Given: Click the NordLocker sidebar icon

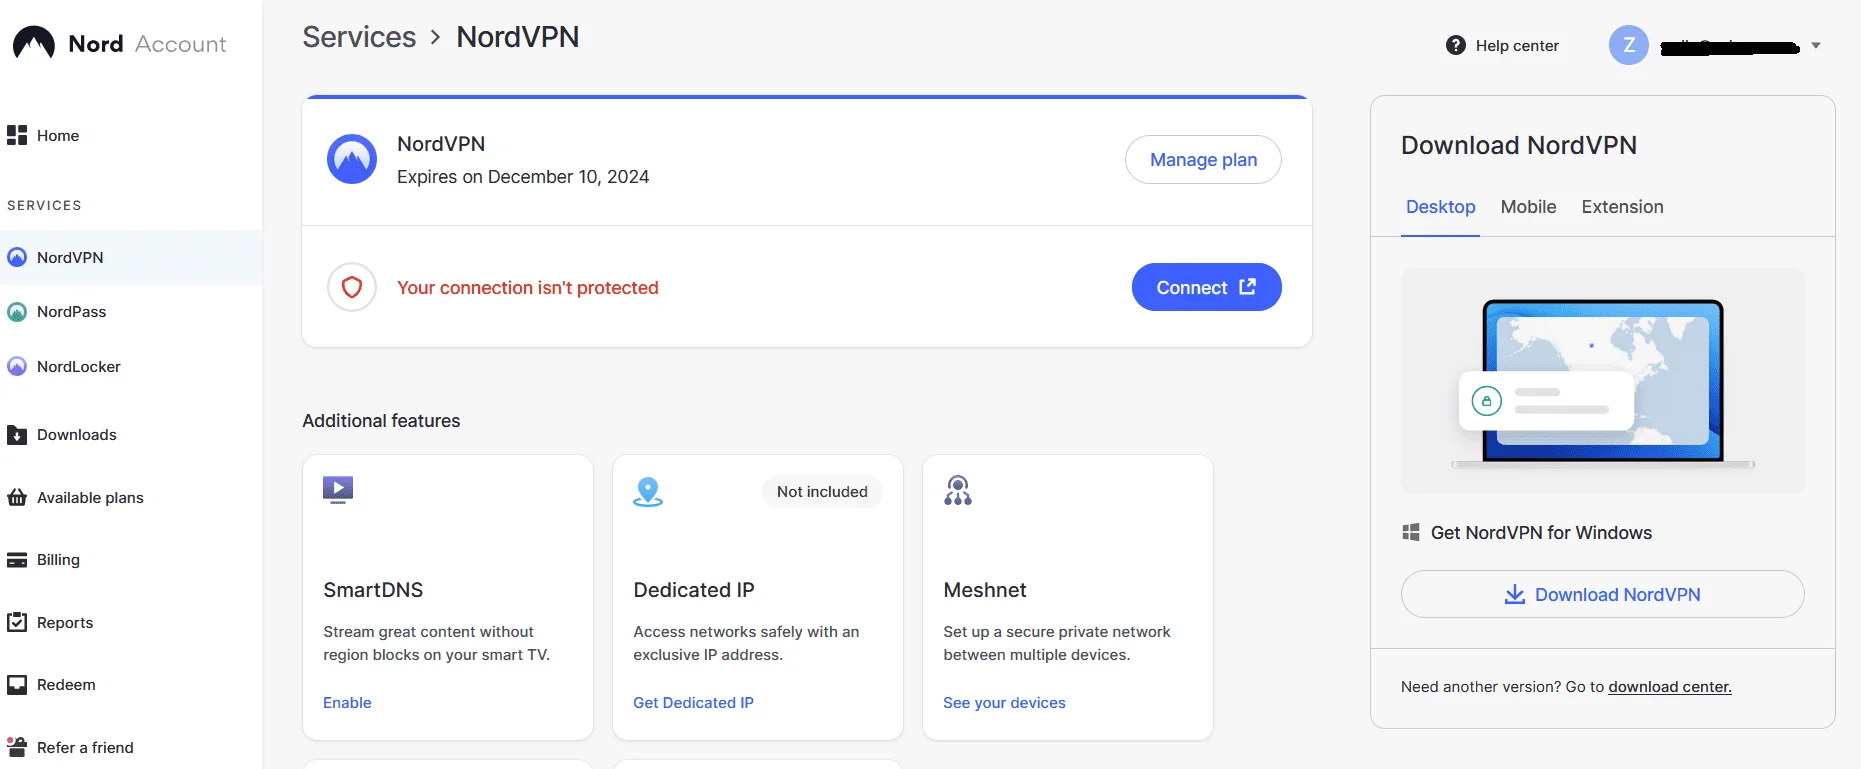Looking at the screenshot, I should point(17,366).
